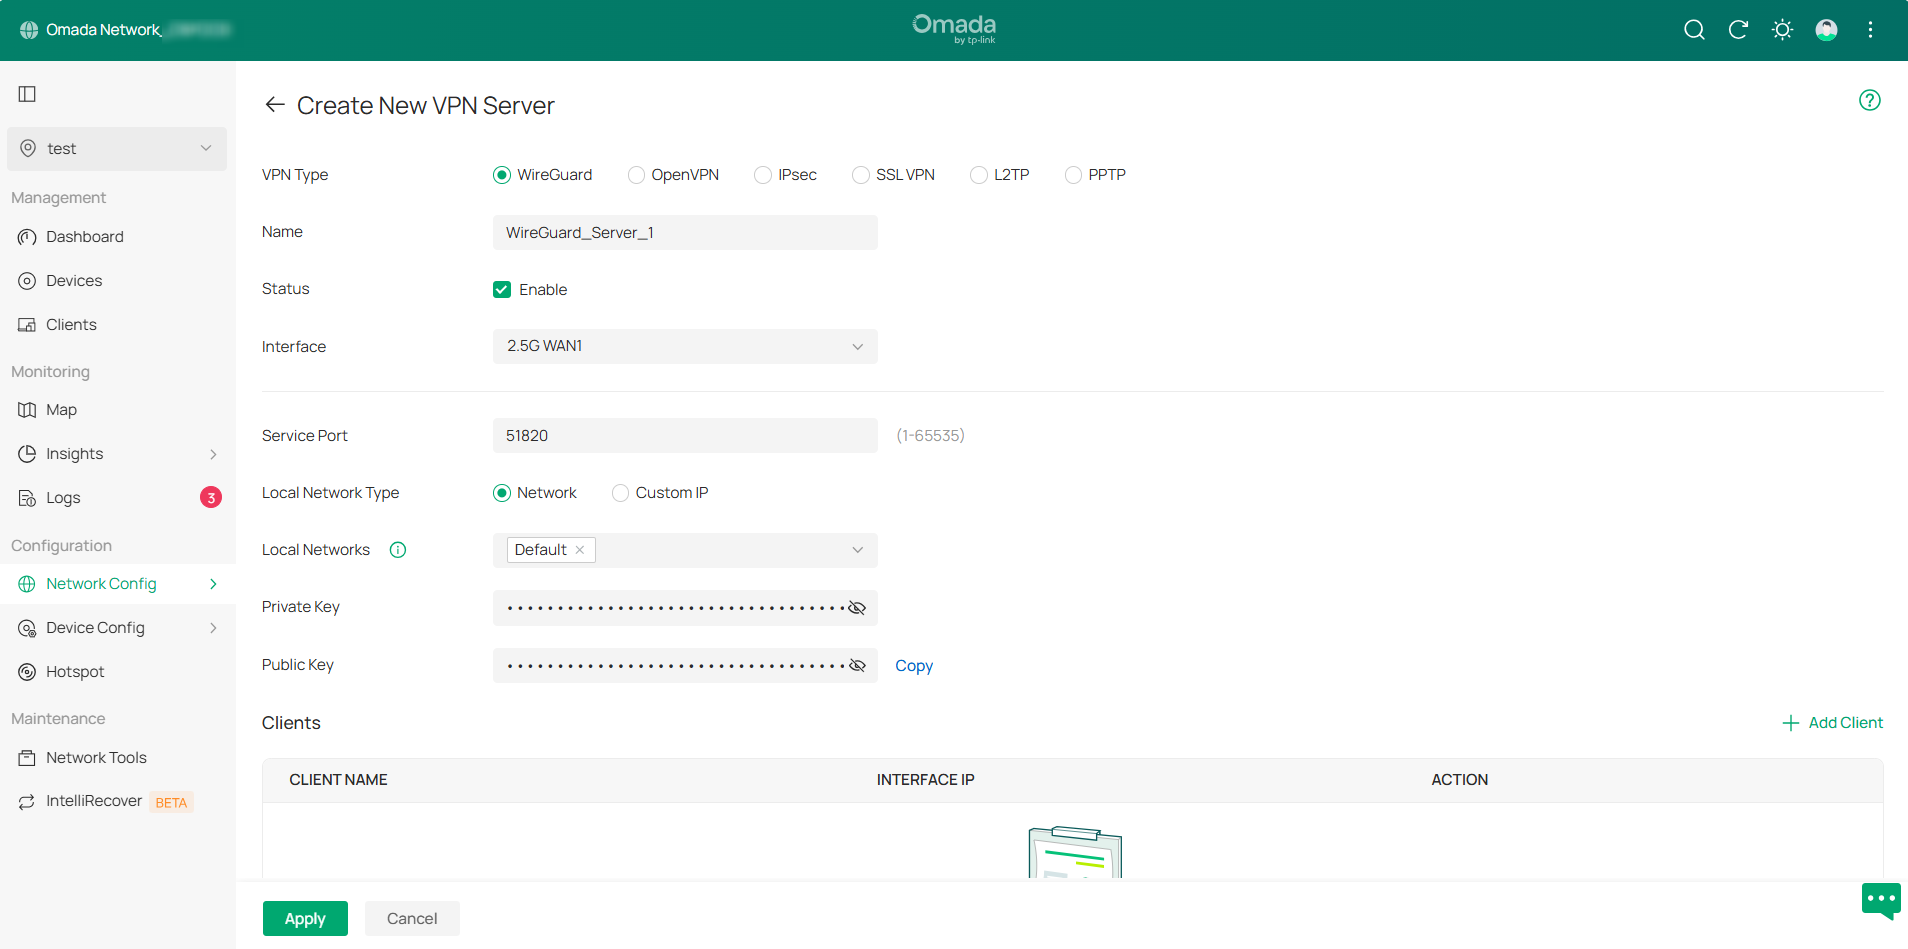Image resolution: width=1908 pixels, height=949 pixels.
Task: Click the global search icon
Action: 1694,30
